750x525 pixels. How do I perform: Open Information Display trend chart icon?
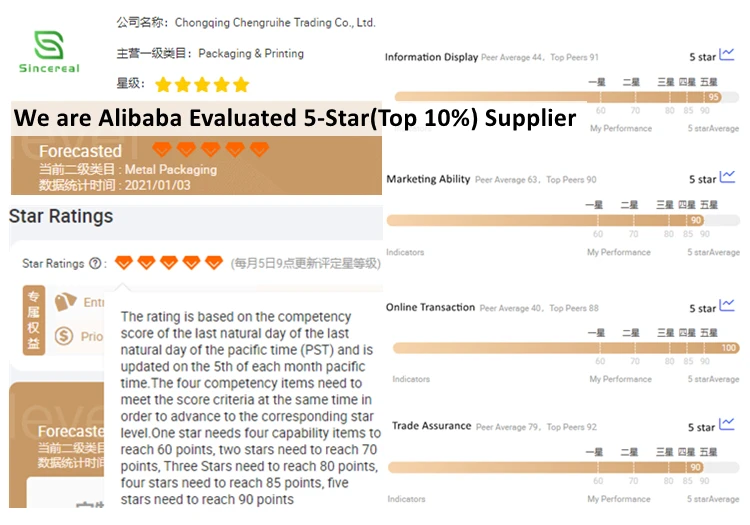[727, 55]
